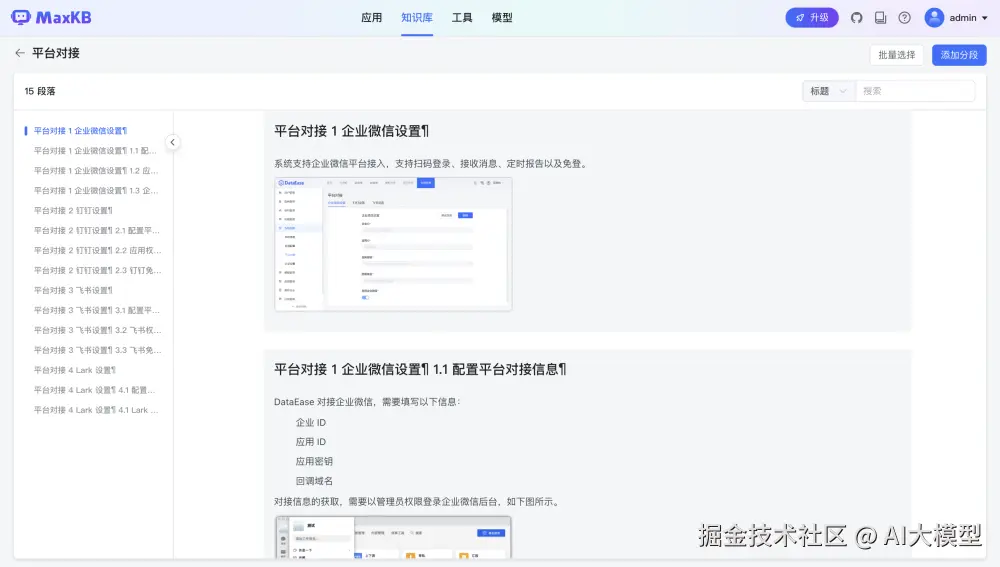The height and width of the screenshot is (567, 1000).
Task: Select outline item 飞书设置 3.1
Action: tap(97, 310)
